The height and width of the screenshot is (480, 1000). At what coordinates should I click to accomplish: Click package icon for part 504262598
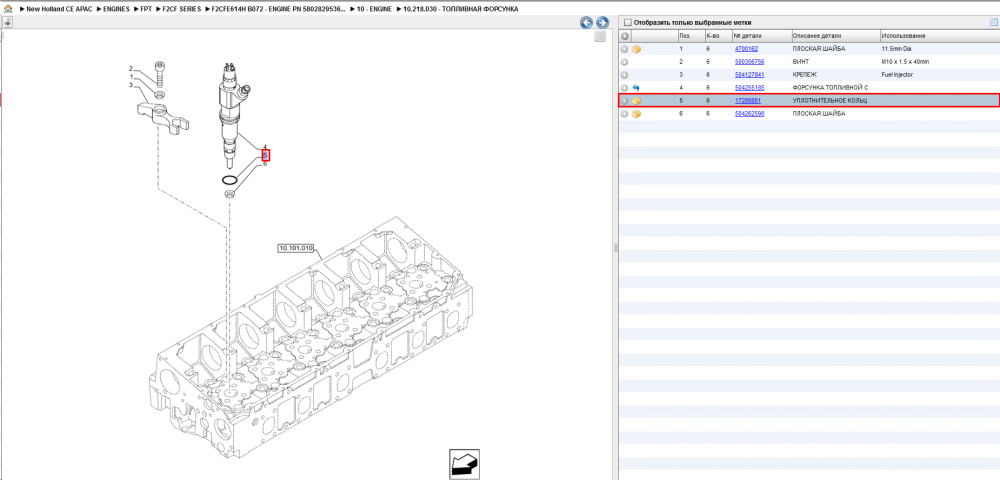point(636,113)
